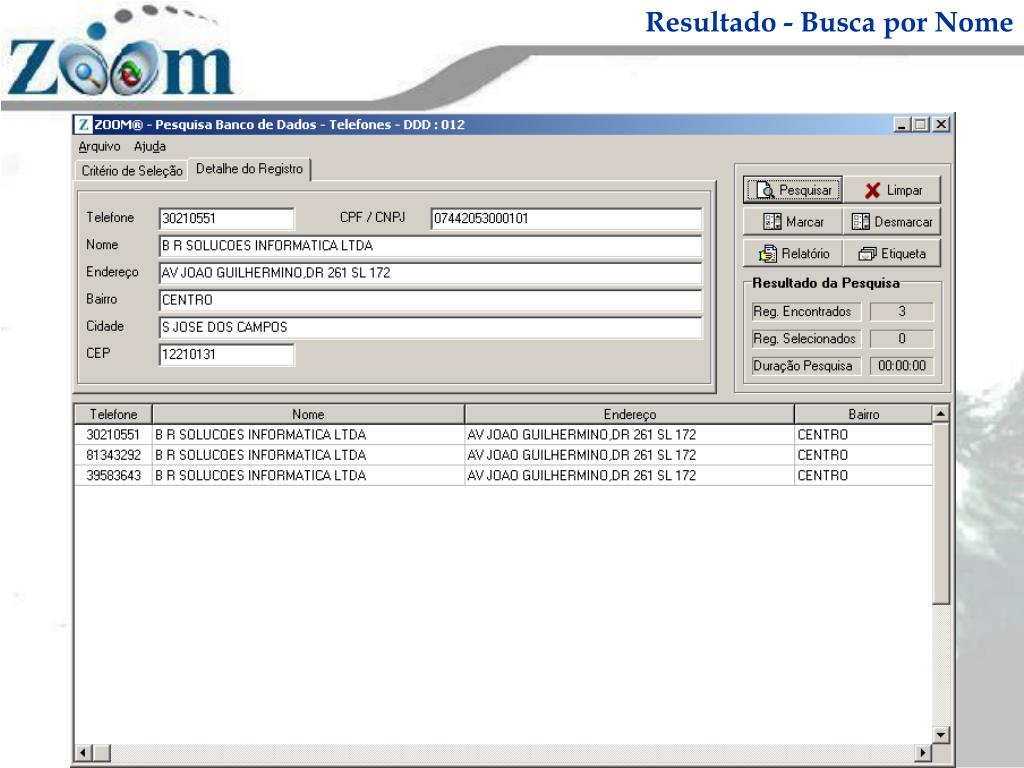The image size is (1024, 768).
Task: Click the Telefone column header
Action: click(x=113, y=414)
